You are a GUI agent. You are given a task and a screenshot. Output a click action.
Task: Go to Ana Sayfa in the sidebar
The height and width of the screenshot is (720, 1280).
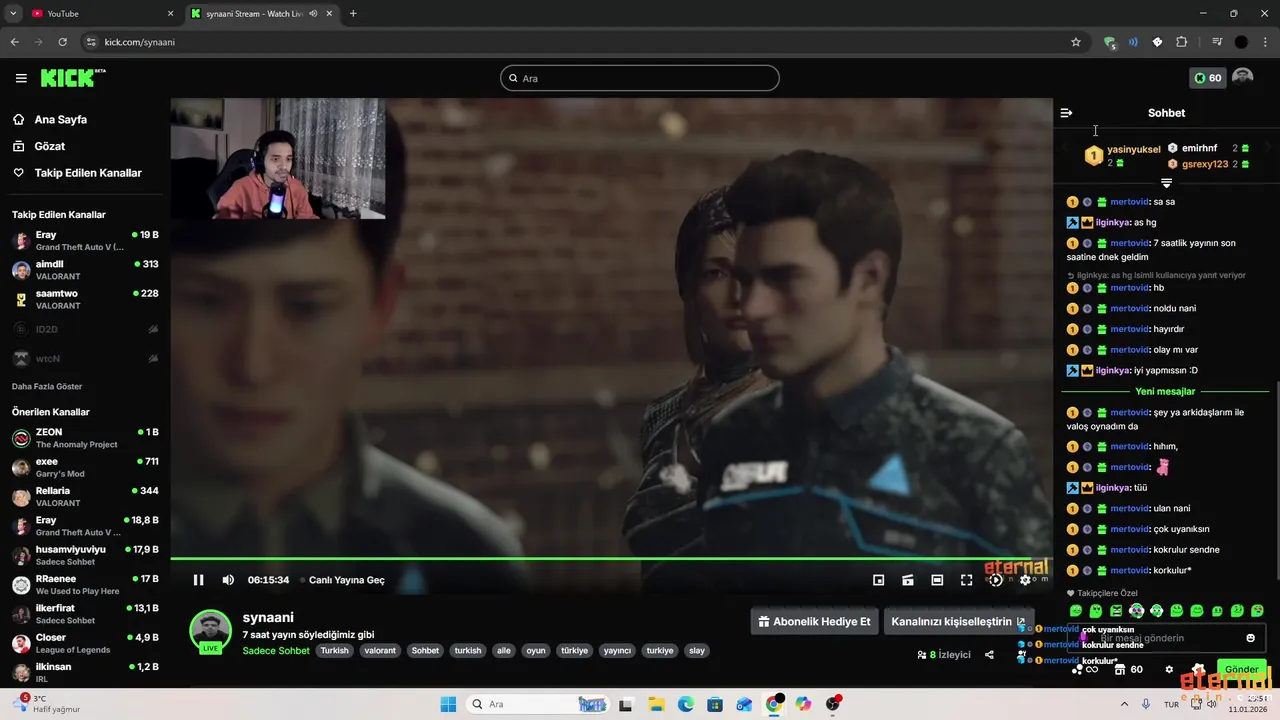coord(60,119)
